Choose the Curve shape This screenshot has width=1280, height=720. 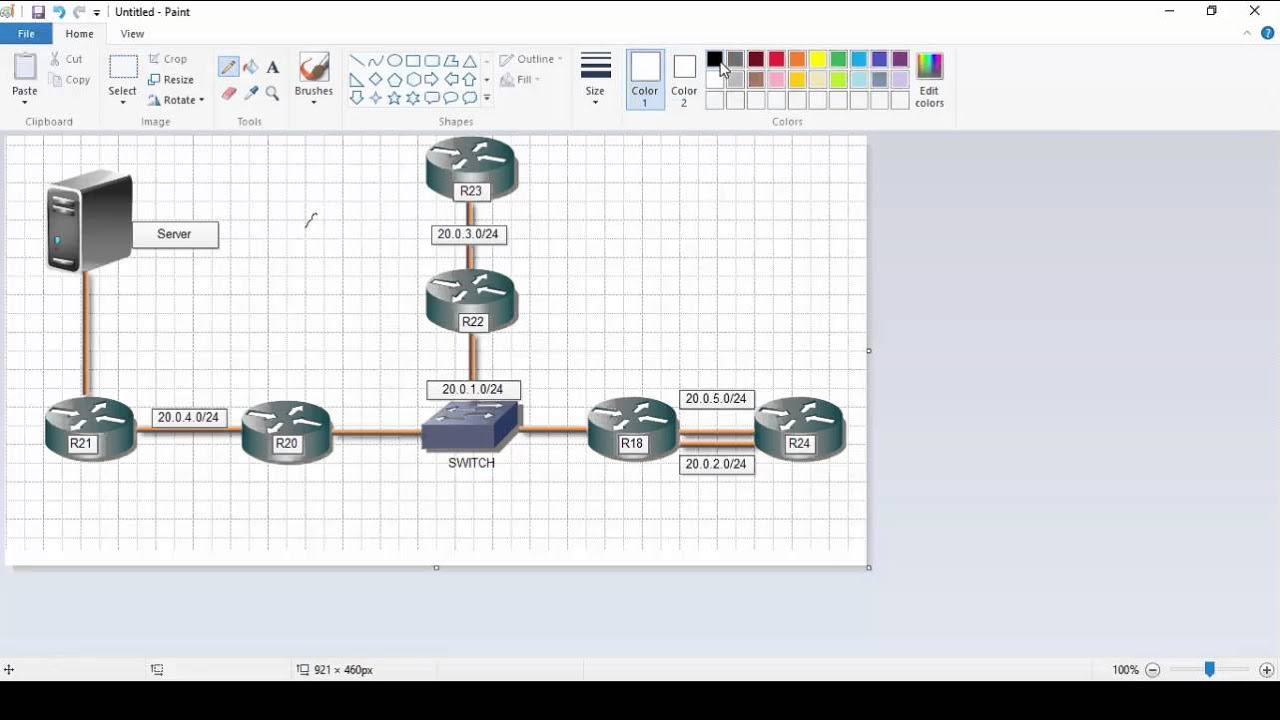375,61
